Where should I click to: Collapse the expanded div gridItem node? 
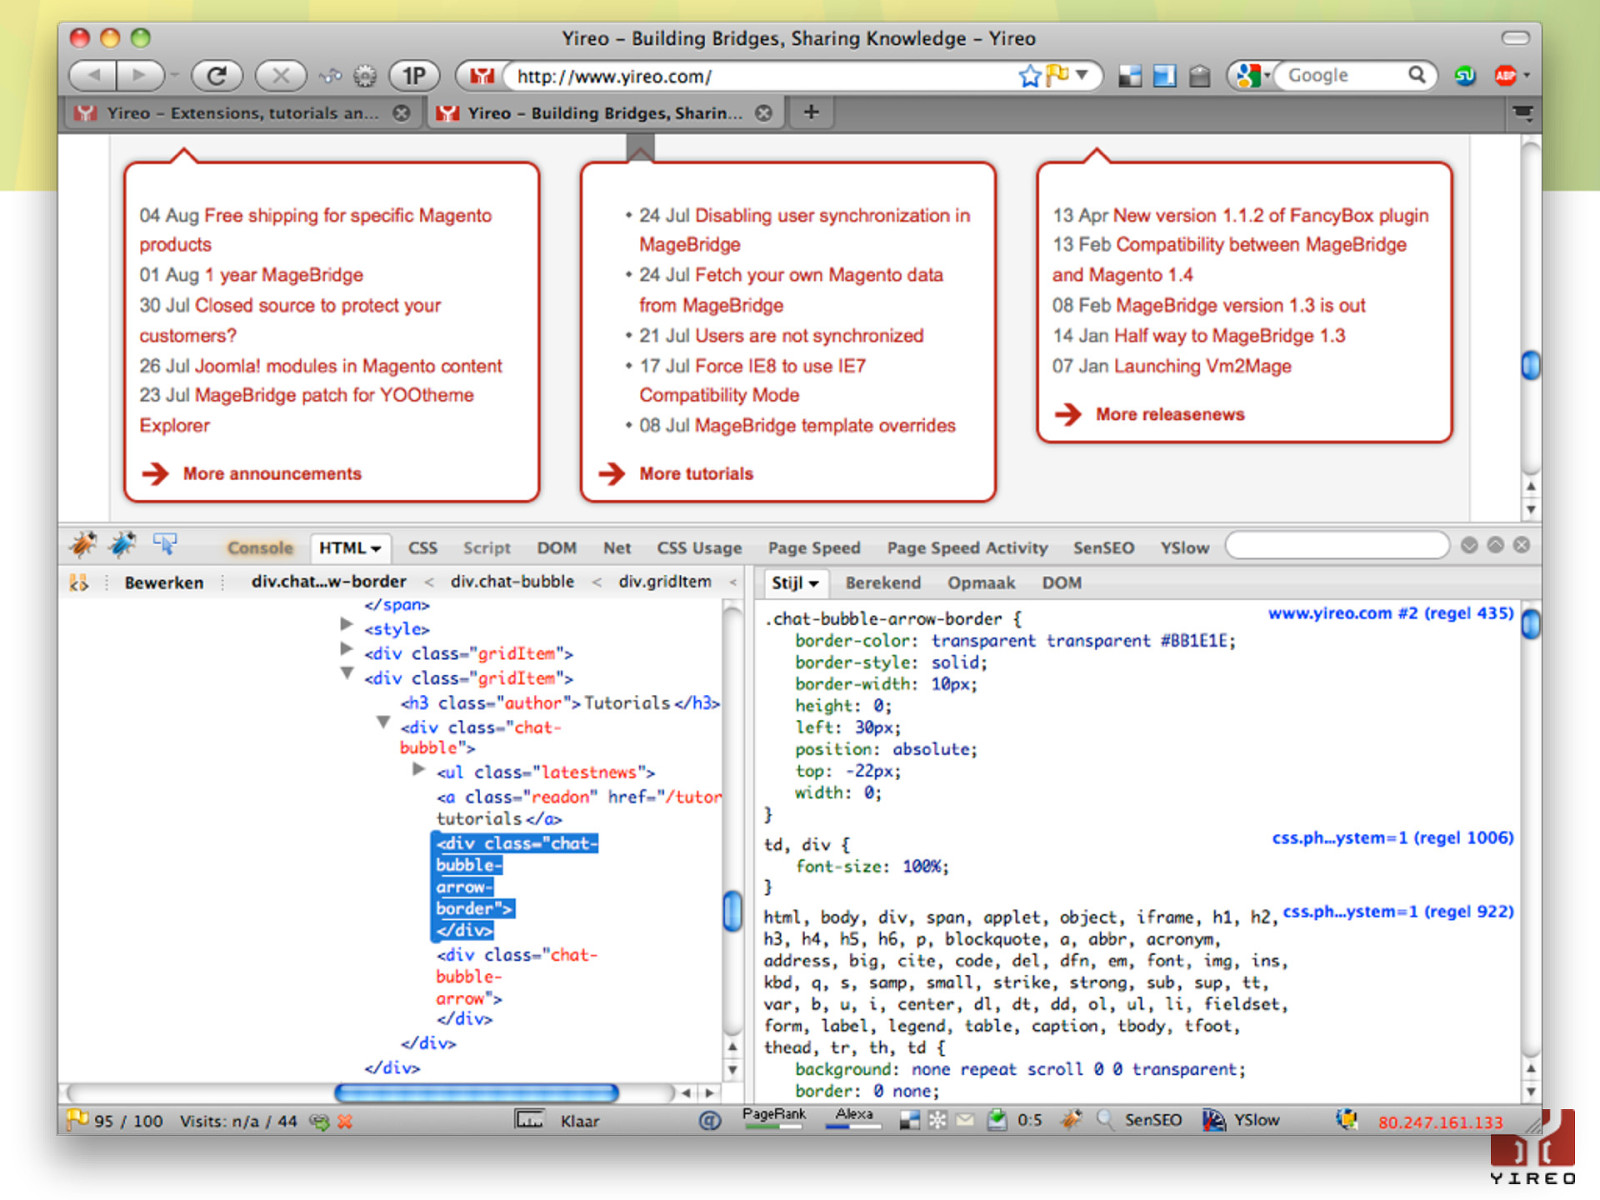347,674
